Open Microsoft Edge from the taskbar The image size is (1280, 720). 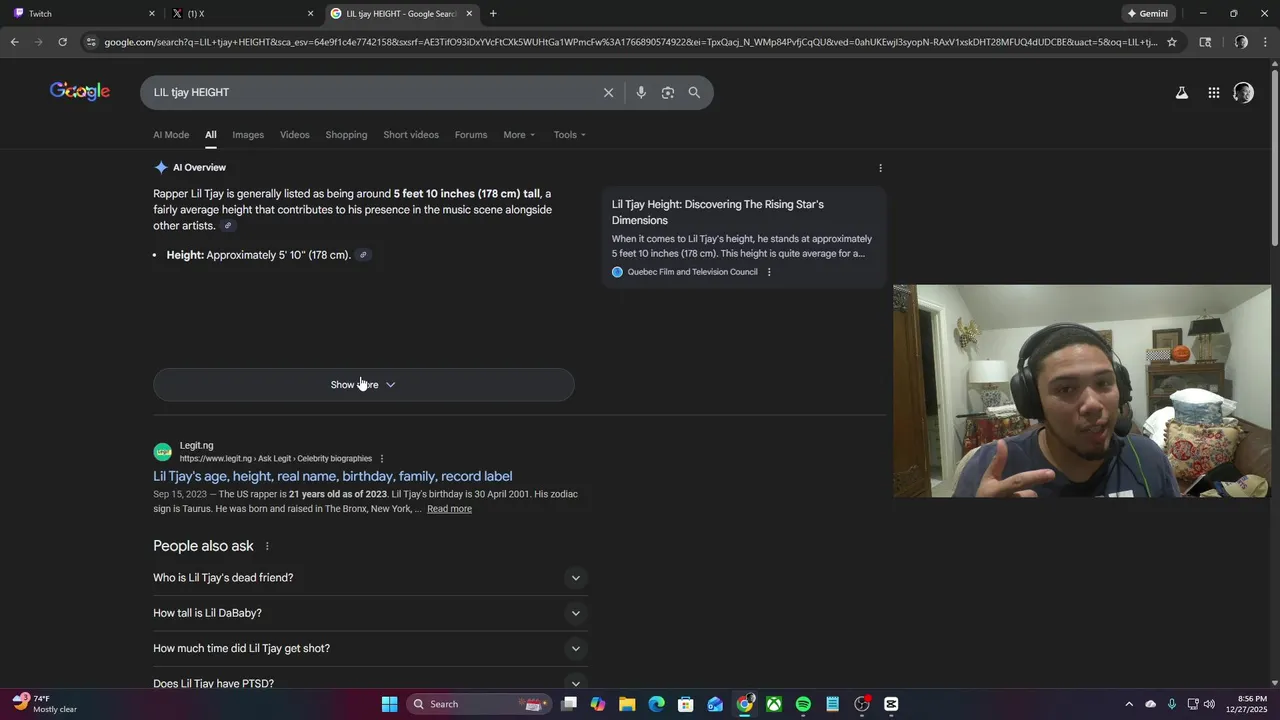point(656,704)
